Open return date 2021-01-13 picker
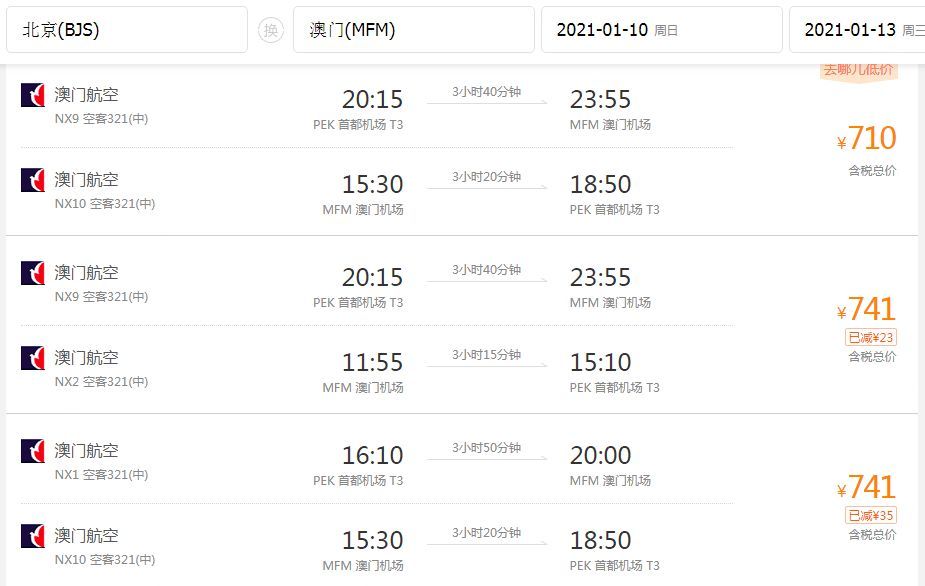 pyautogui.click(x=857, y=30)
